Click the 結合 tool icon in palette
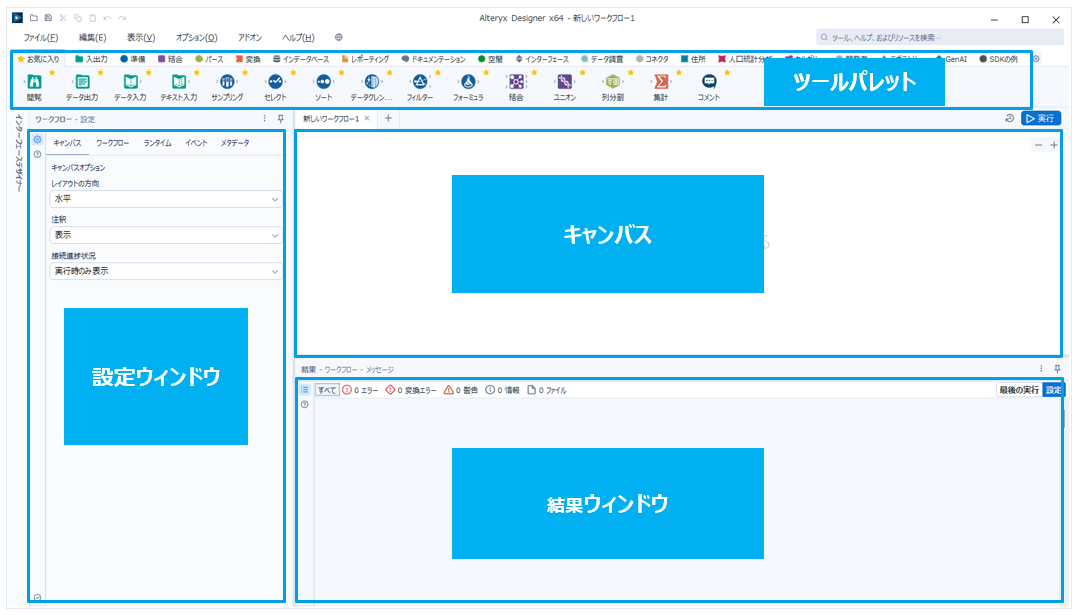 (516, 82)
